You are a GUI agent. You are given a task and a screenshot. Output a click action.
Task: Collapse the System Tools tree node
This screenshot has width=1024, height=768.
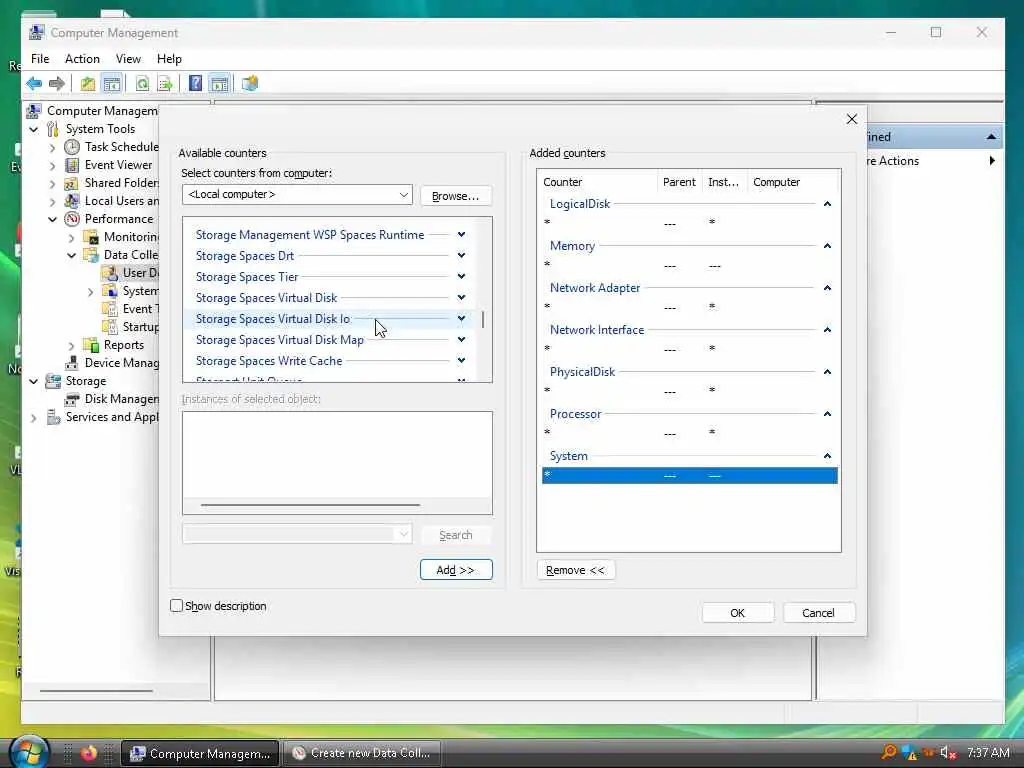(x=34, y=129)
